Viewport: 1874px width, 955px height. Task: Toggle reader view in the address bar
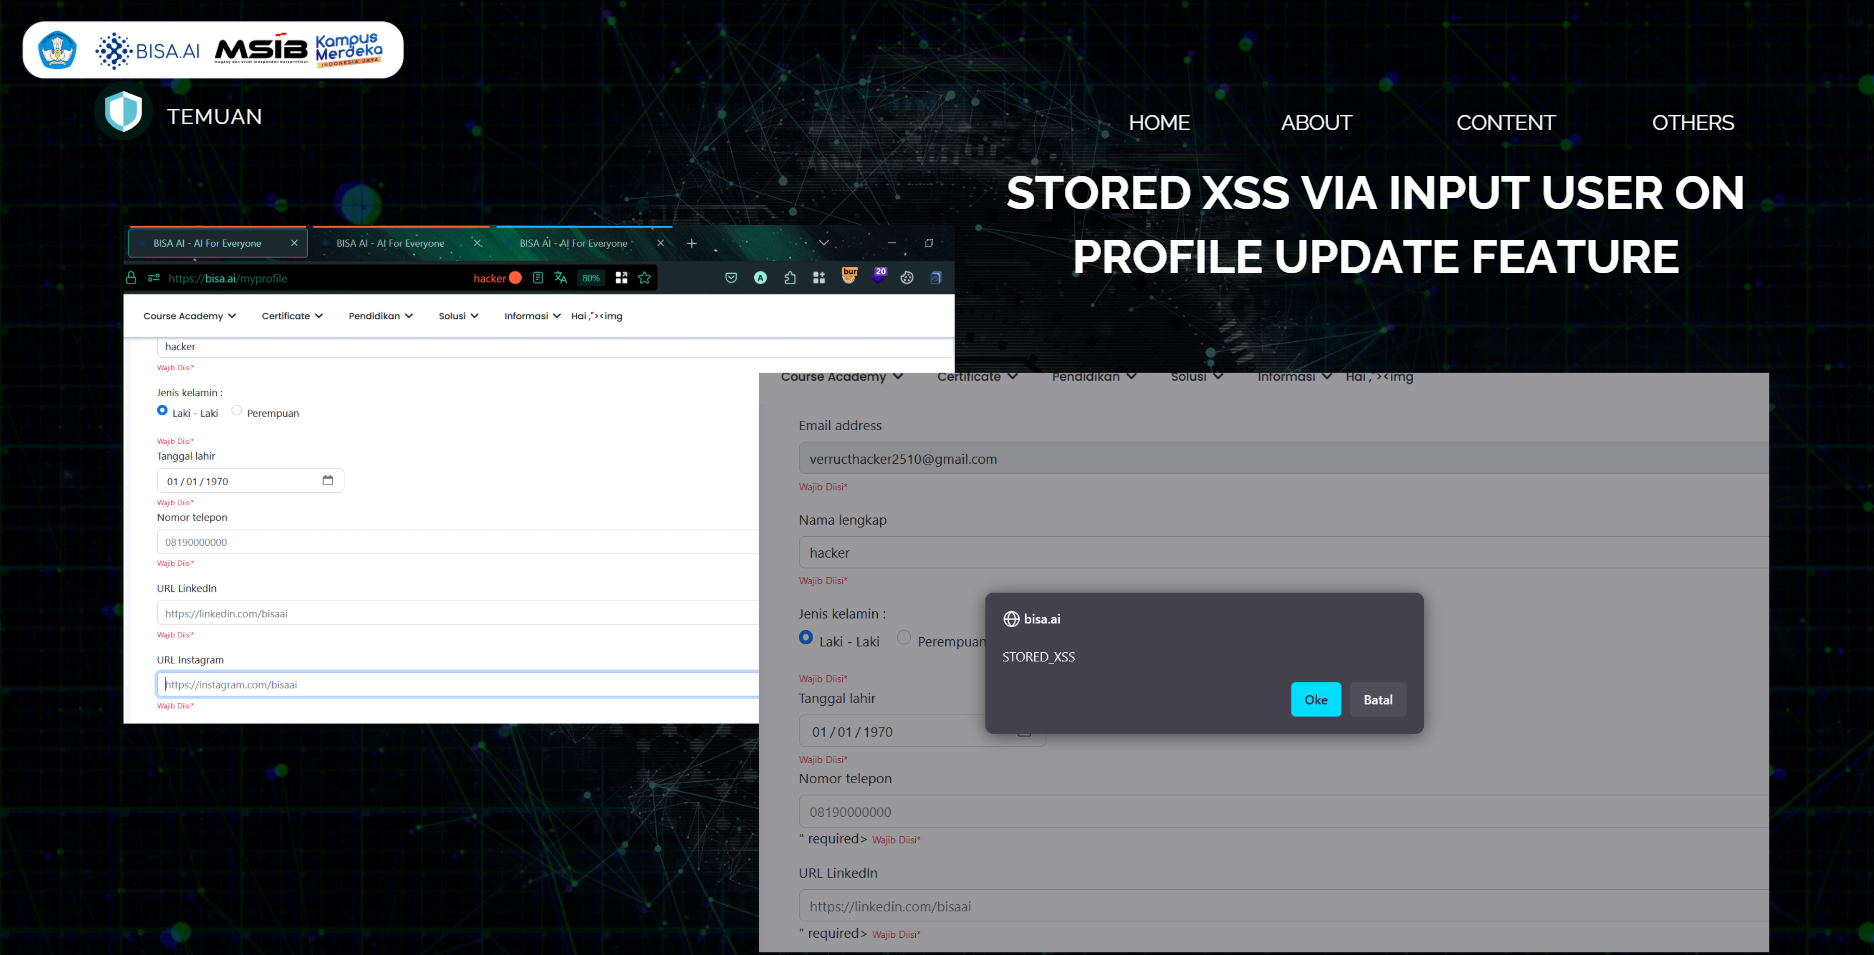point(538,278)
